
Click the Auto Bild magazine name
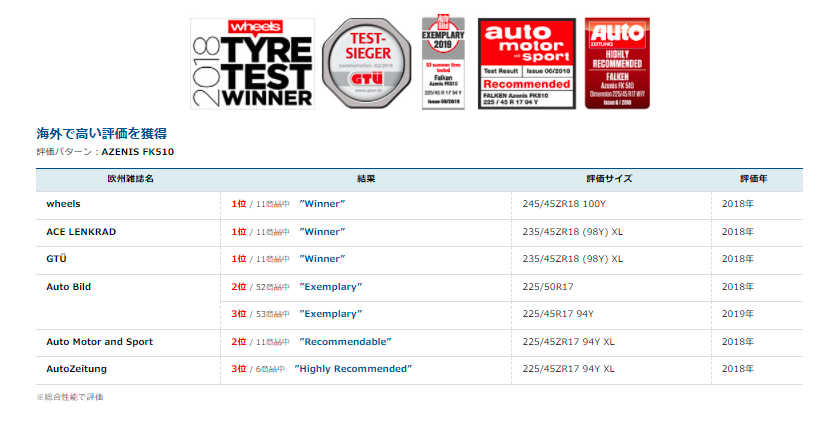point(69,286)
